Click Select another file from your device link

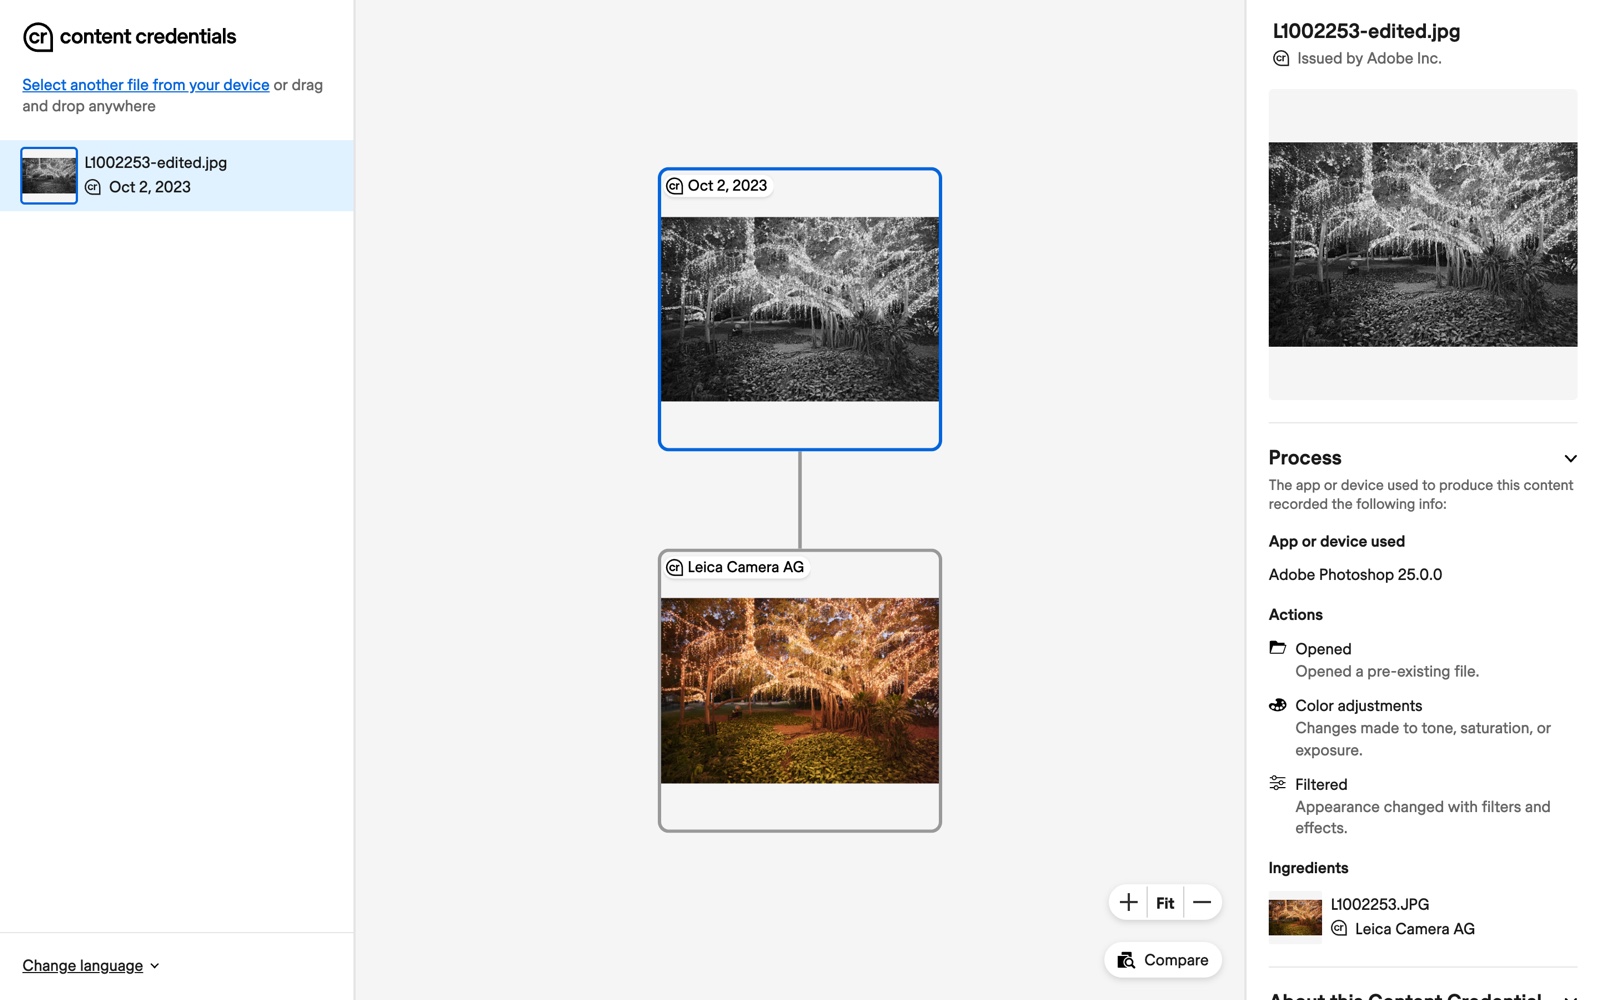(x=146, y=85)
